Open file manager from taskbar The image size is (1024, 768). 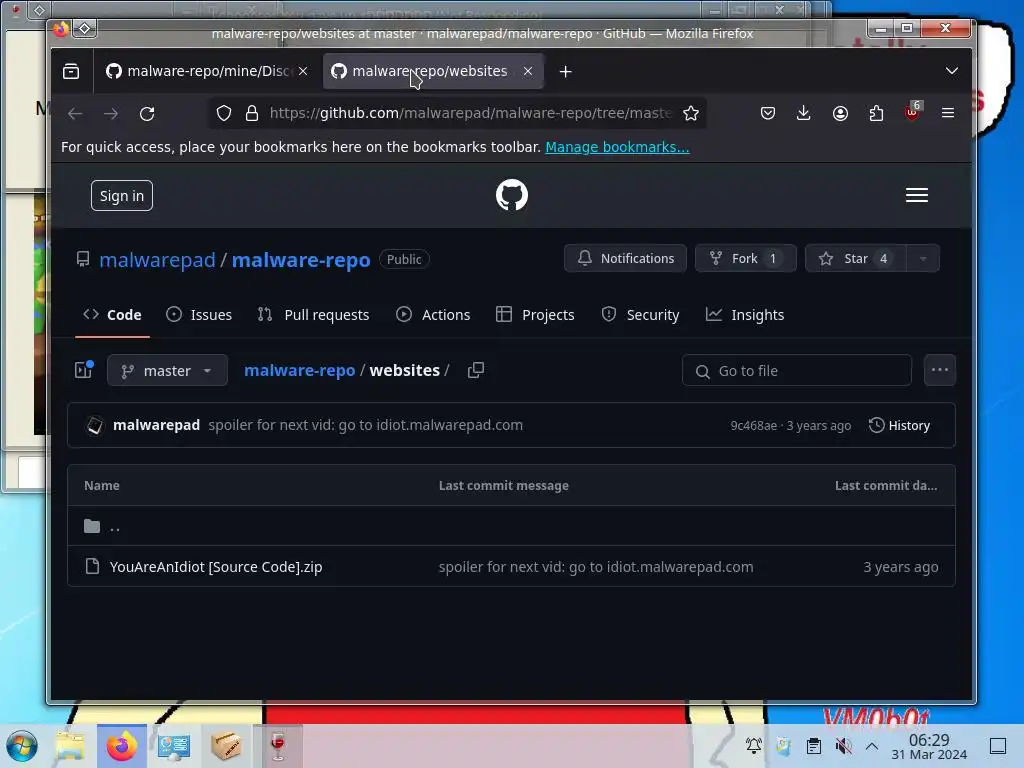[70, 746]
